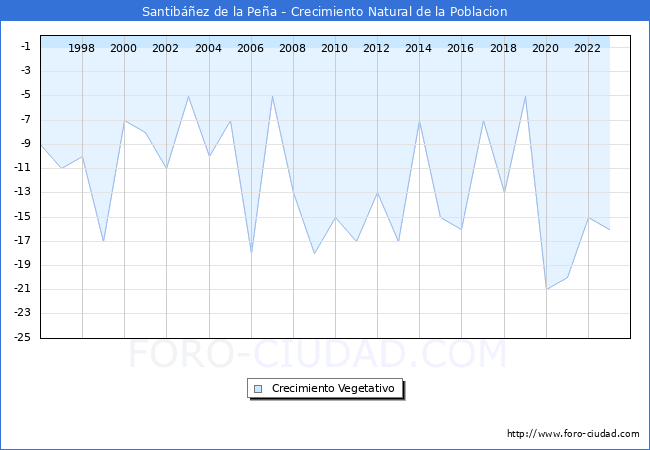Click the 1998 year label
The height and width of the screenshot is (450, 650).
coord(81,48)
